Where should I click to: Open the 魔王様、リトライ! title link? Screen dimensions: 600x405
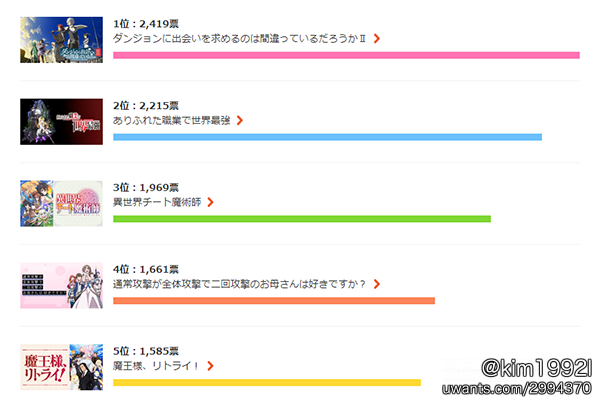tap(156, 366)
